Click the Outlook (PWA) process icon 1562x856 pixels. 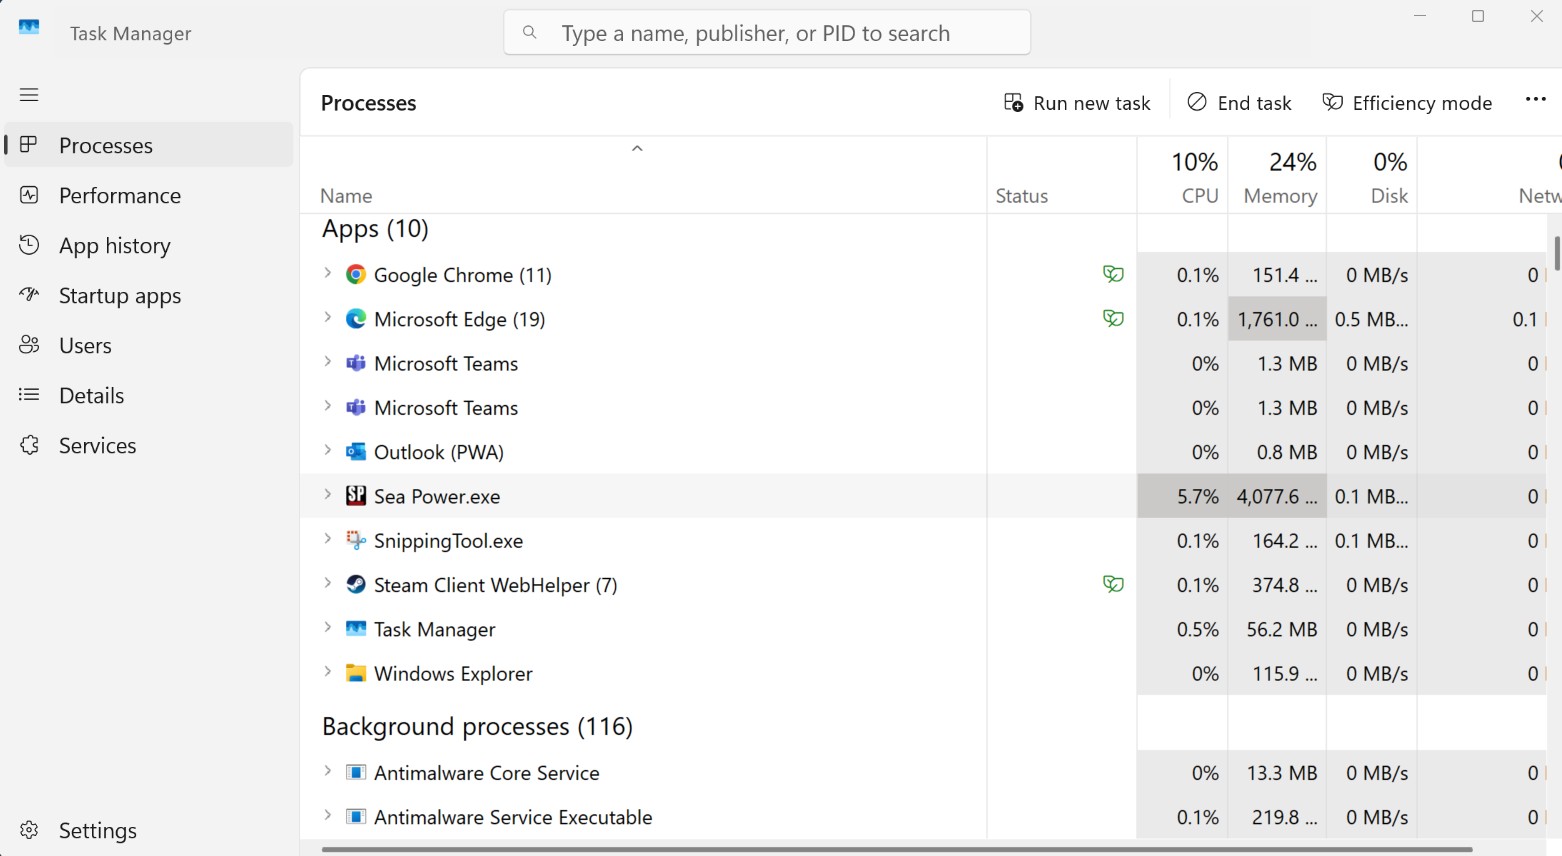coord(355,452)
